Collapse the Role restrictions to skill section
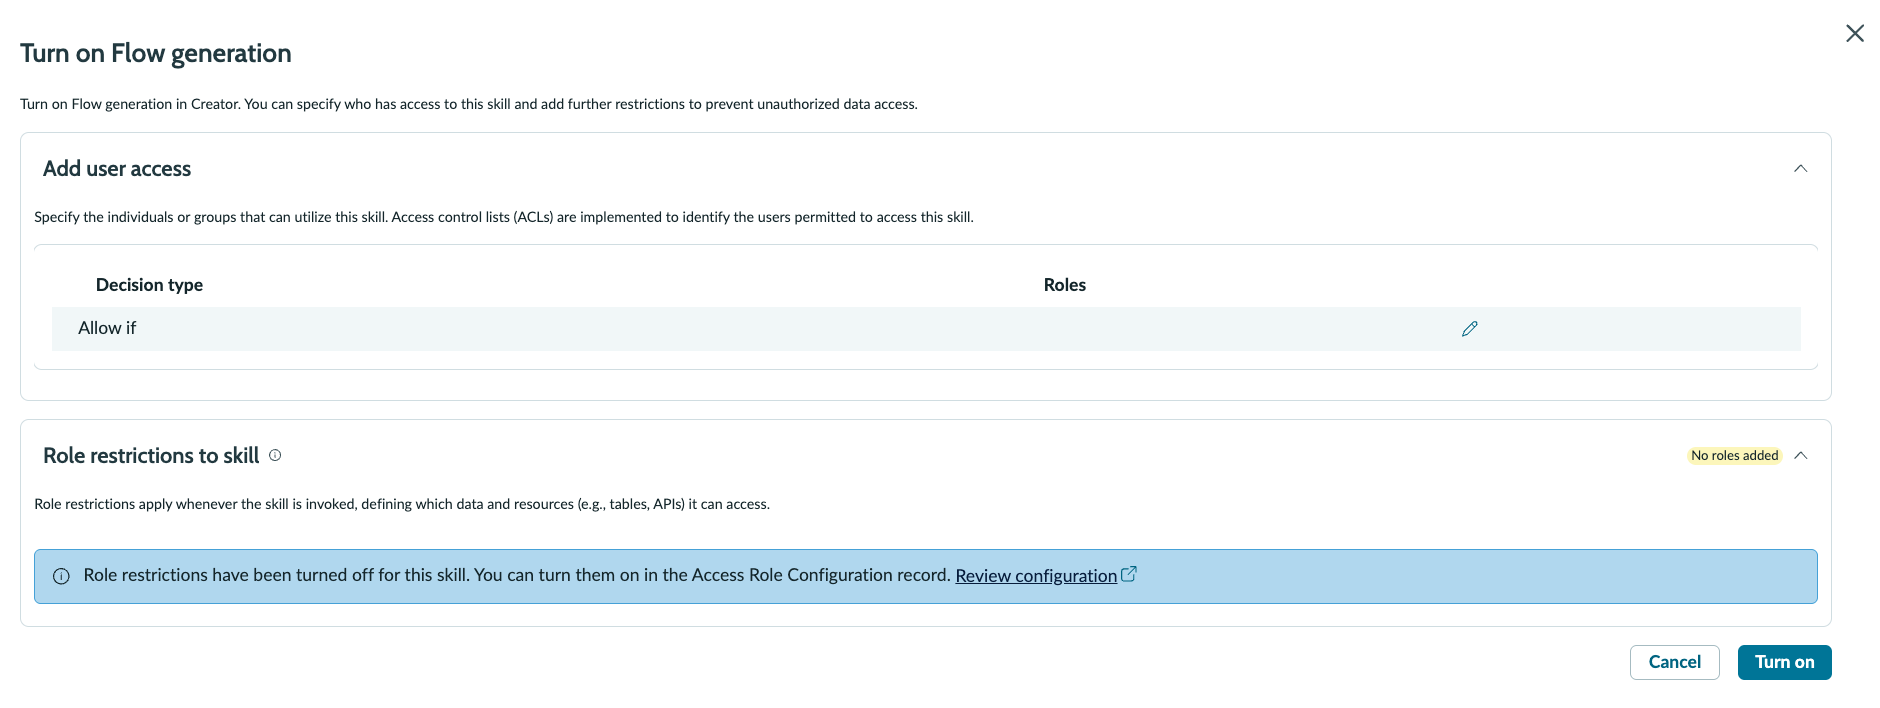The height and width of the screenshot is (708, 1880). pyautogui.click(x=1800, y=456)
